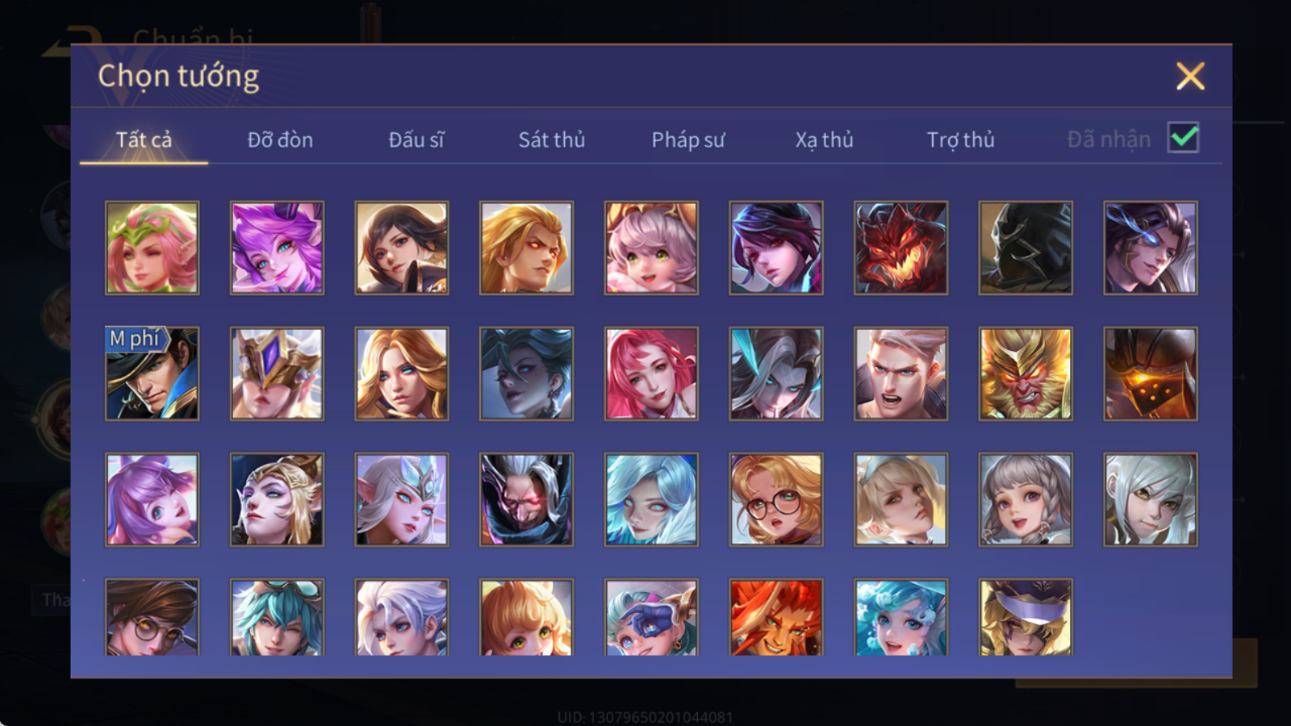Choose the armored hero with glowing orange visor

pyautogui.click(x=1150, y=374)
